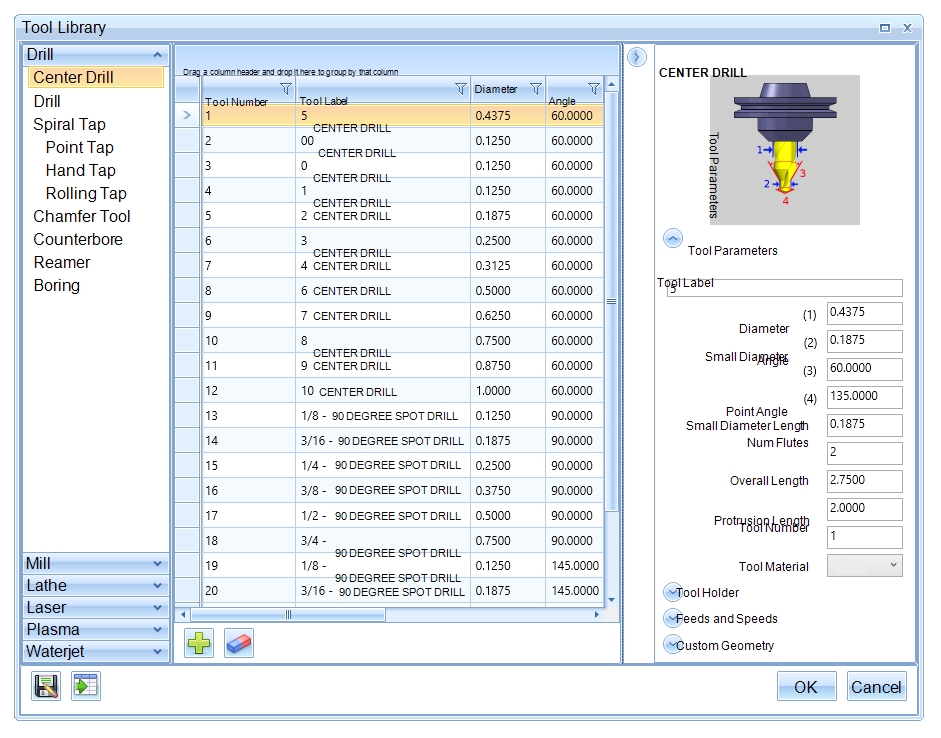This screenshot has height=738, width=941.
Task: Collapse the Tool Parameters section
Action: coord(673,239)
